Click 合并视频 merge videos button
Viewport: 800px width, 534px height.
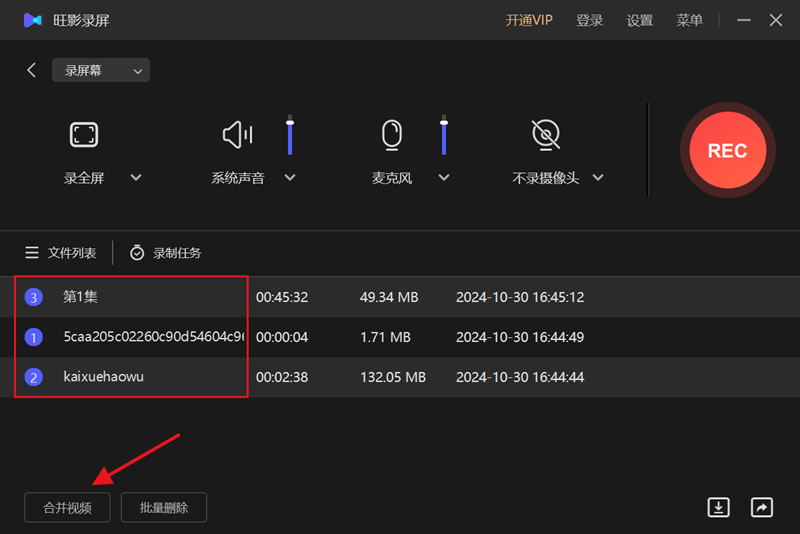pos(67,507)
